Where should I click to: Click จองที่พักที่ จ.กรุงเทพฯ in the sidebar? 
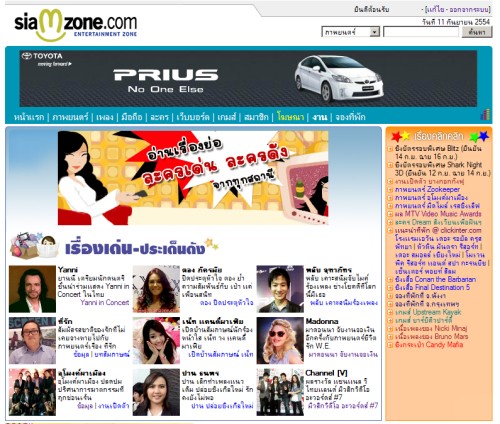point(427,304)
